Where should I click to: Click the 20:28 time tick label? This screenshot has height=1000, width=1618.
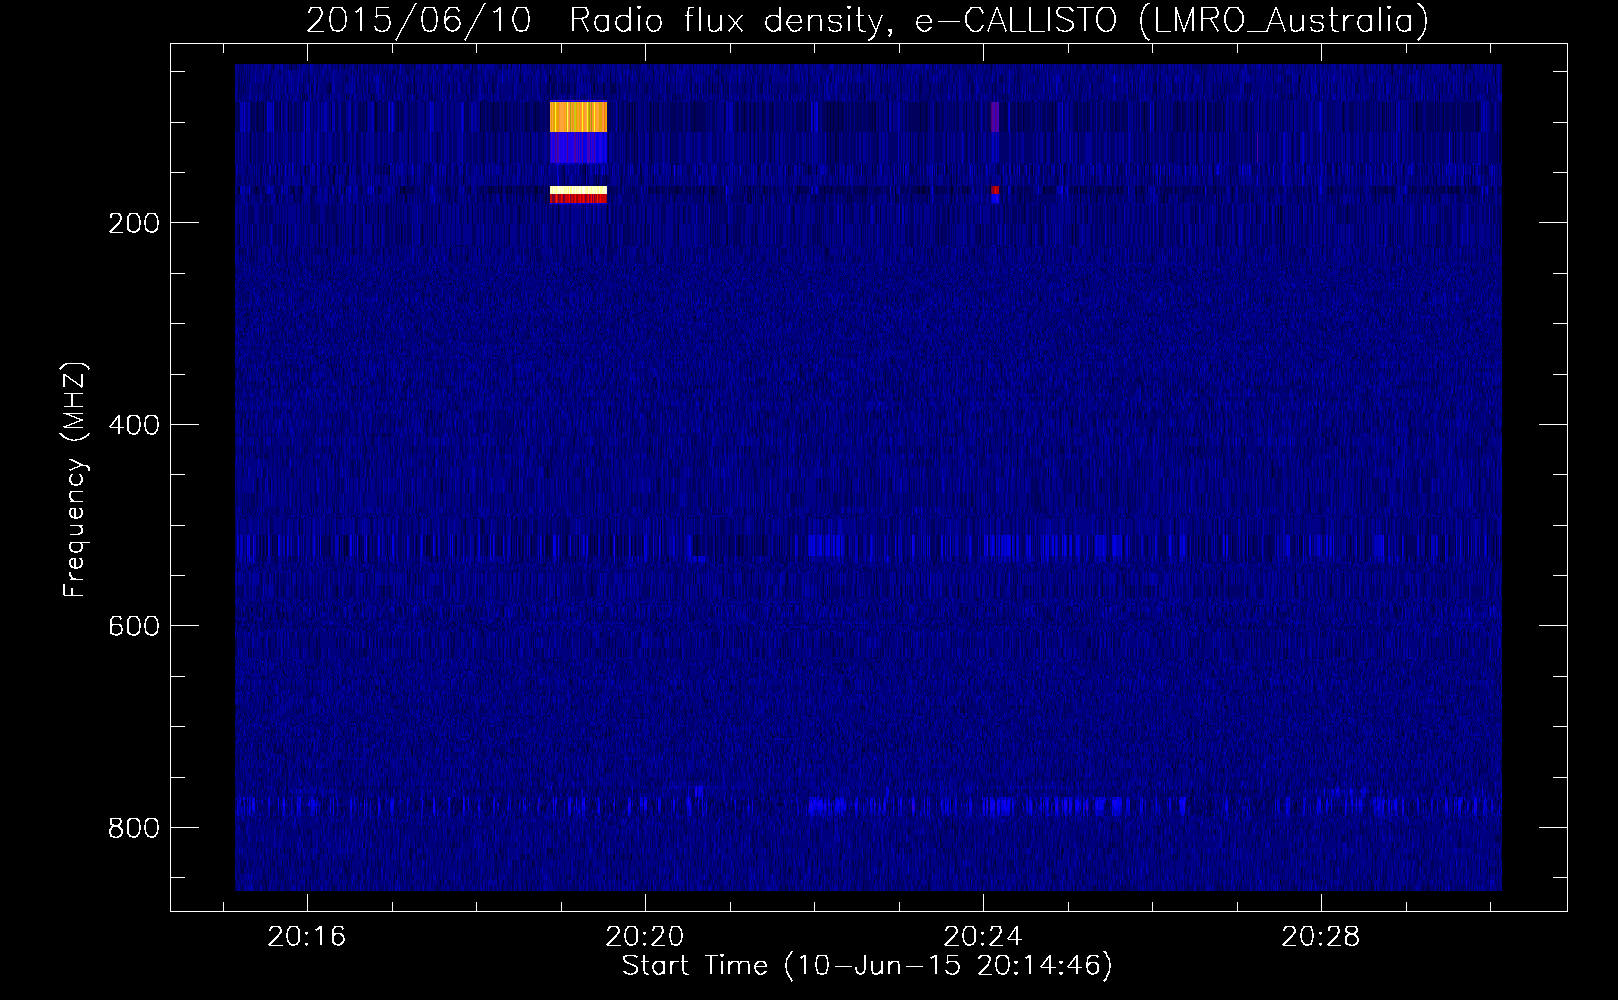click(x=1321, y=936)
